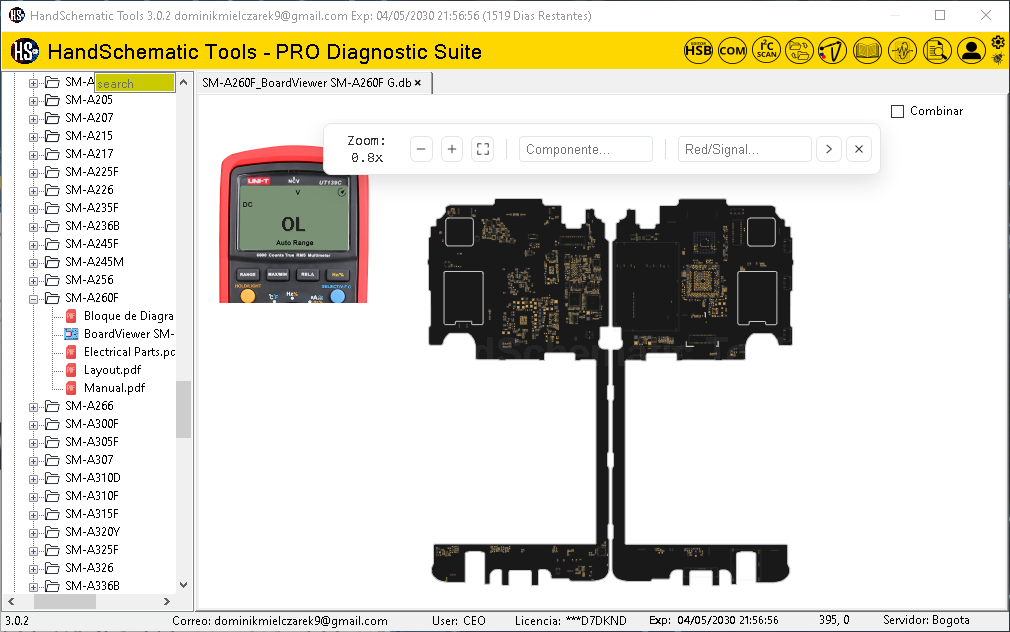Expand the SM-A326 folder
This screenshot has height=632, width=1010.
pyautogui.click(x=33, y=569)
